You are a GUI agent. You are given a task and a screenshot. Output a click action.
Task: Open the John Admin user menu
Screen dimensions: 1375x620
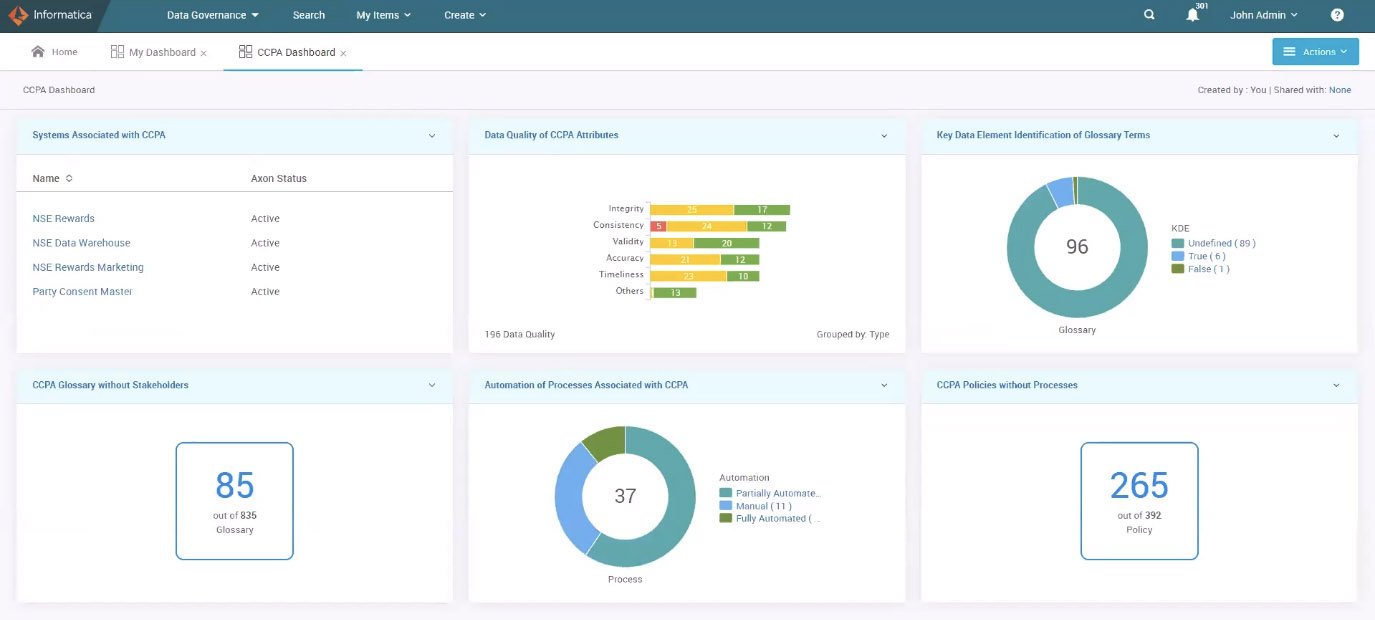pyautogui.click(x=1264, y=15)
